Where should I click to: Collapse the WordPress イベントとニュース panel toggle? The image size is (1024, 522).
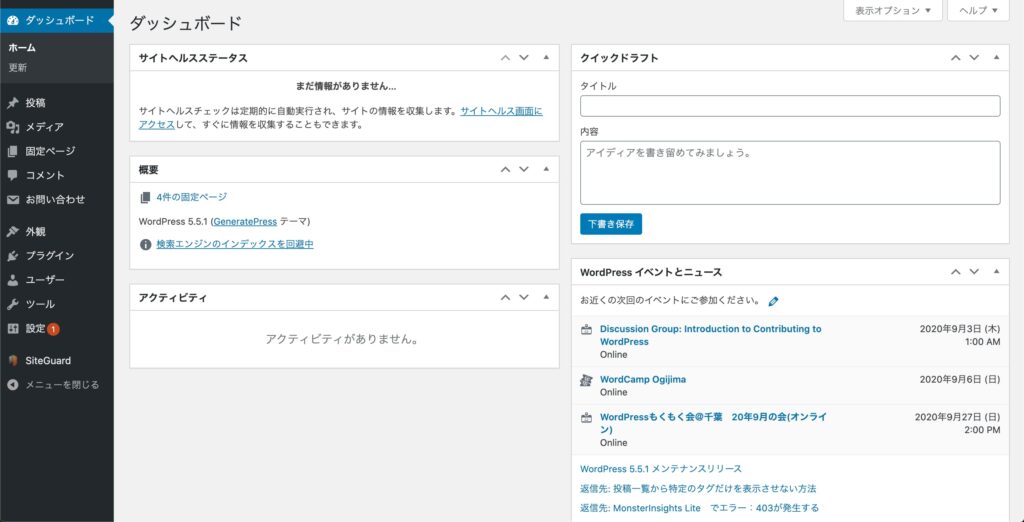click(x=996, y=272)
